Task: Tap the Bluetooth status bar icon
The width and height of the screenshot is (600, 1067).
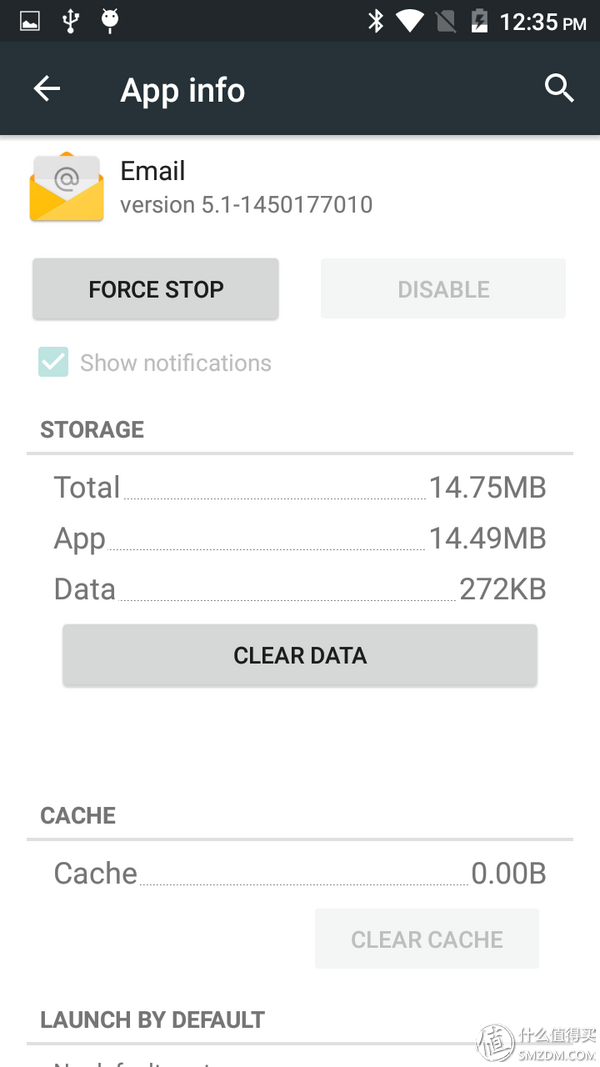Action: coord(376,21)
